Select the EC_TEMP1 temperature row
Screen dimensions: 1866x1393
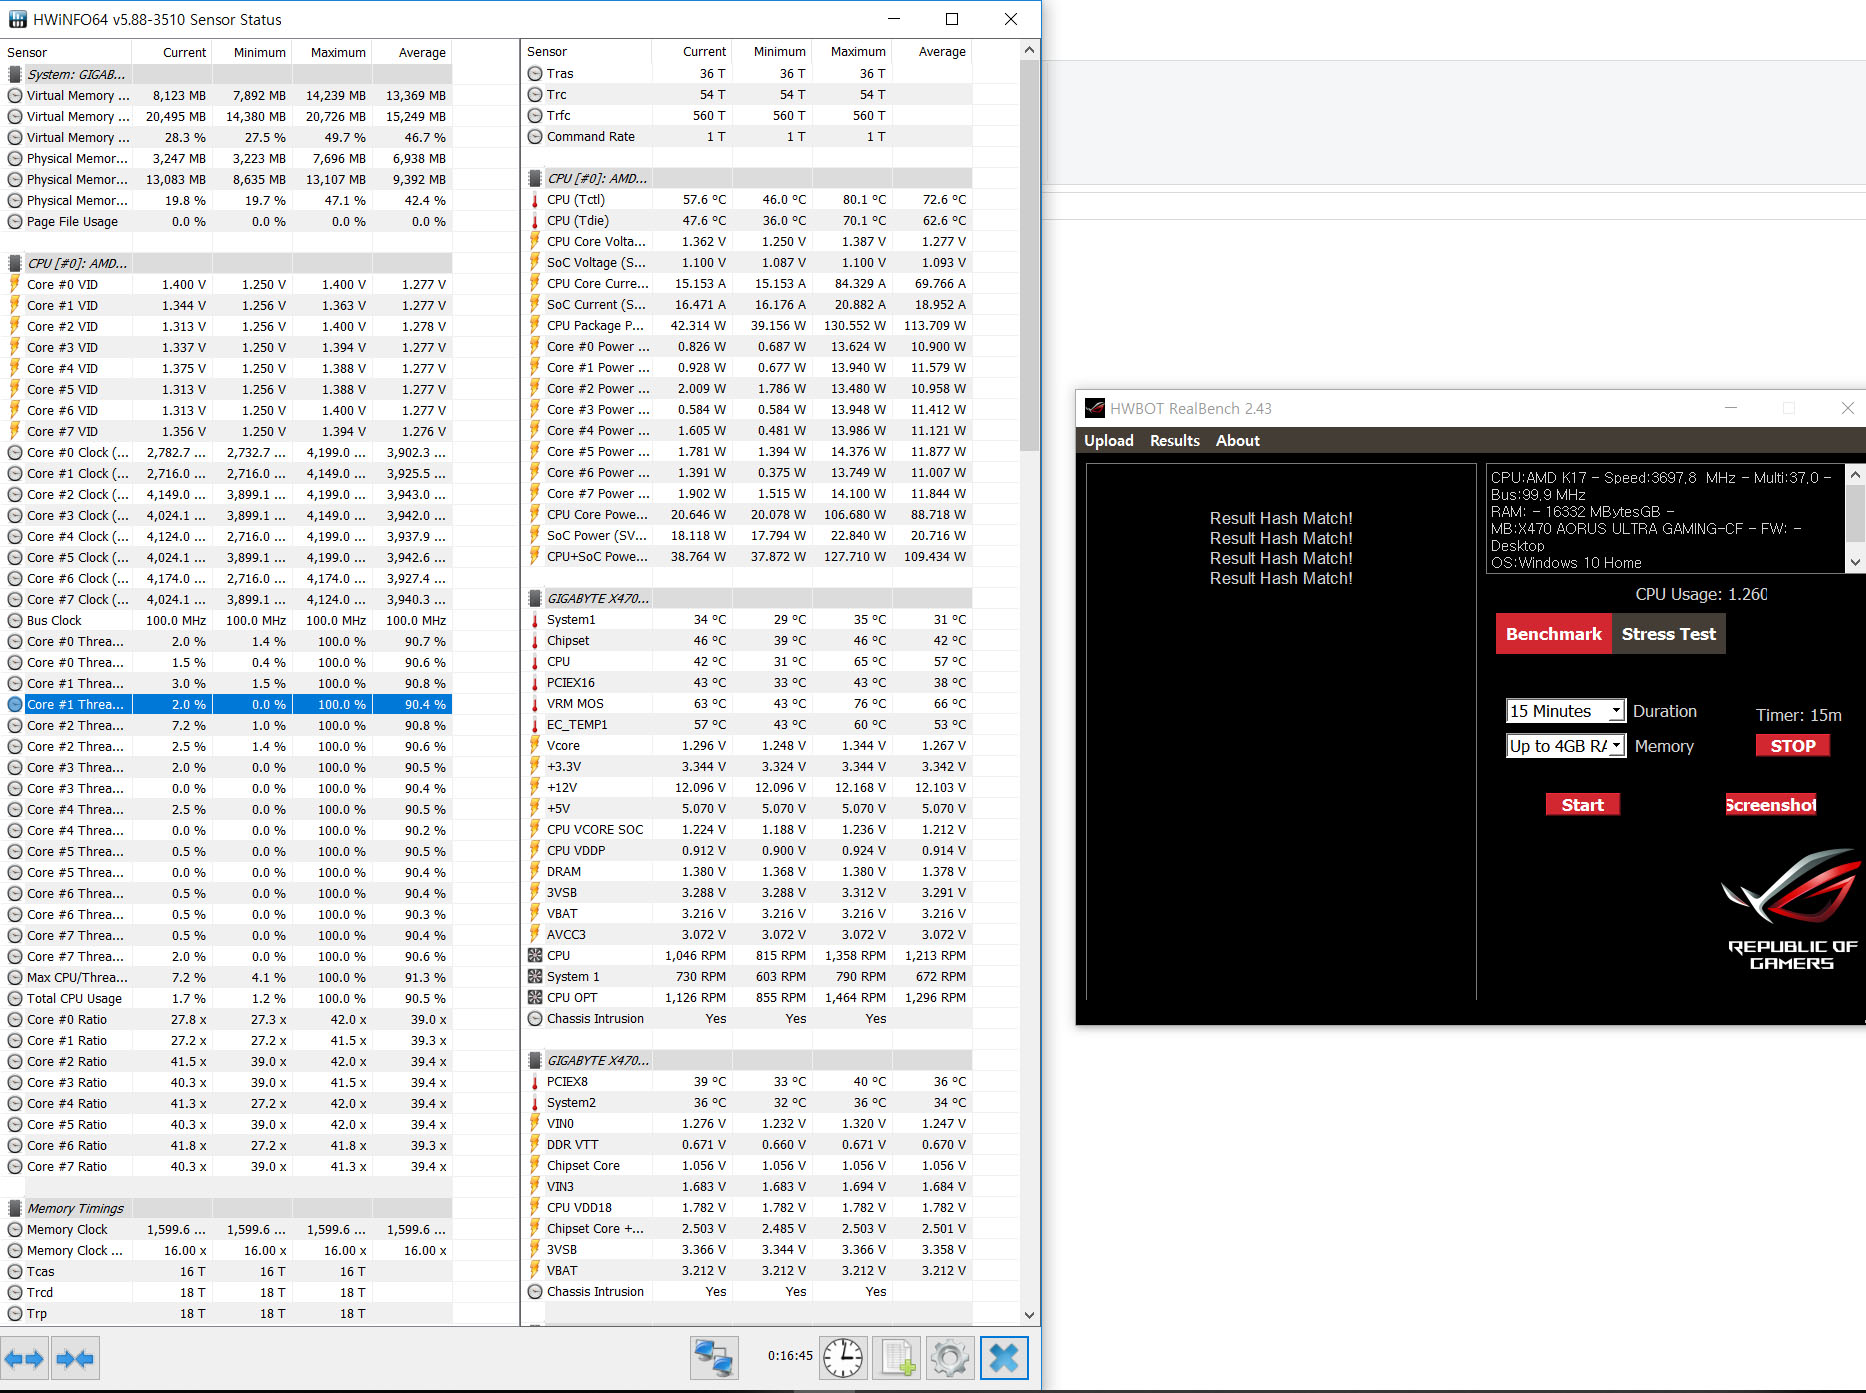(x=747, y=724)
